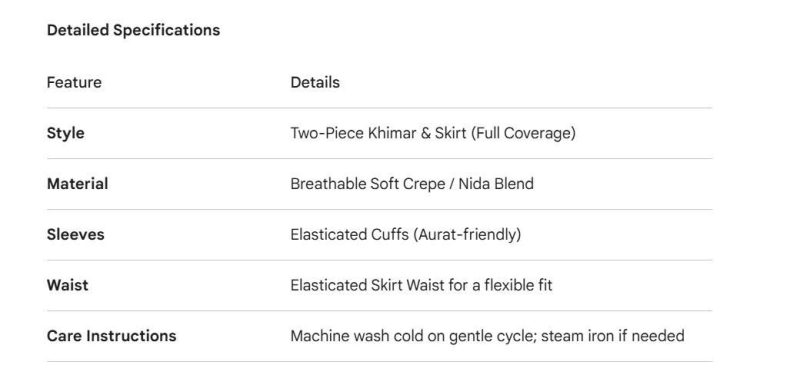Click flexible fit in Waist details
800x375 pixels.
tap(518, 285)
